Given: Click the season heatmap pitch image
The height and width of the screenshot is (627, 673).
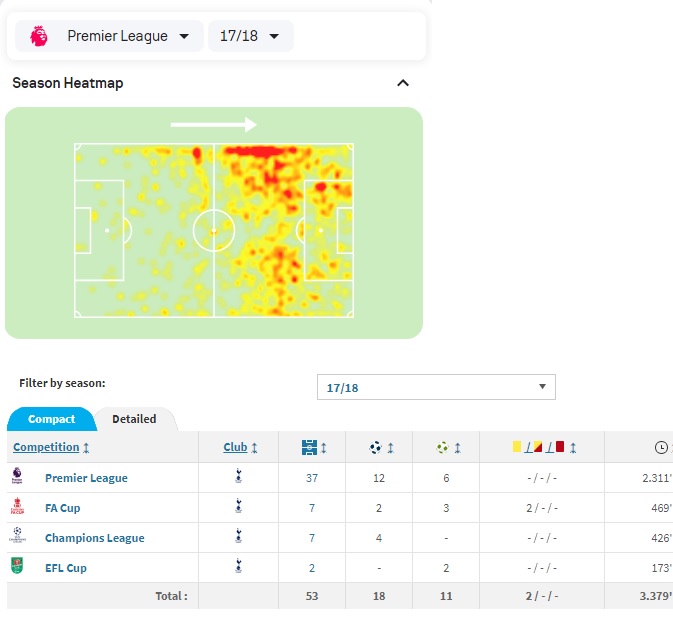Looking at the screenshot, I should (x=213, y=230).
